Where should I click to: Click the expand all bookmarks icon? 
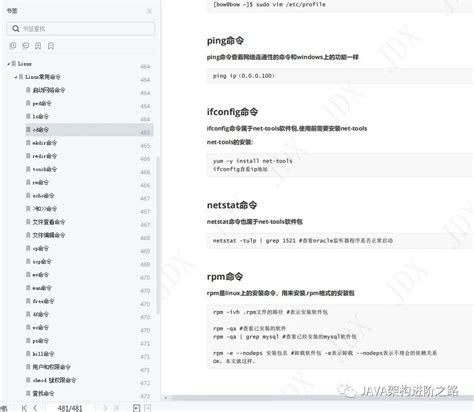[x=13, y=46]
